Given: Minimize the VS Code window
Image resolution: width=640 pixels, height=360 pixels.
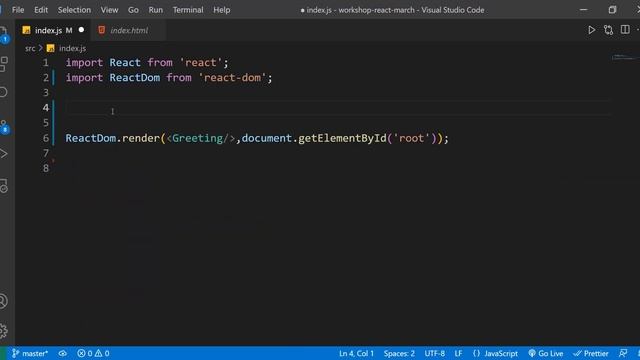Looking at the screenshot, I should [x=584, y=10].
